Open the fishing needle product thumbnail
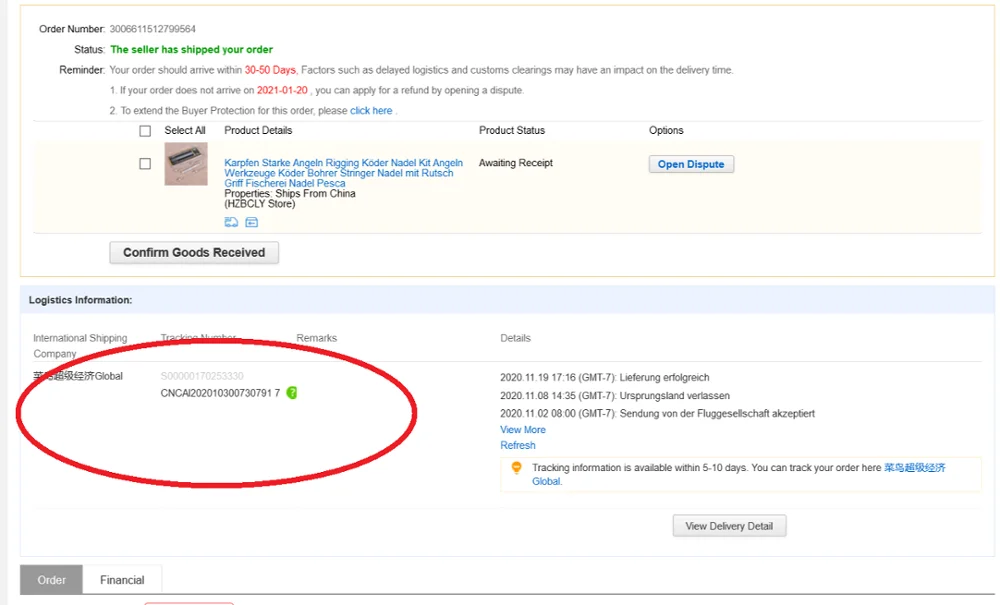The width and height of the screenshot is (1000, 605). point(186,164)
